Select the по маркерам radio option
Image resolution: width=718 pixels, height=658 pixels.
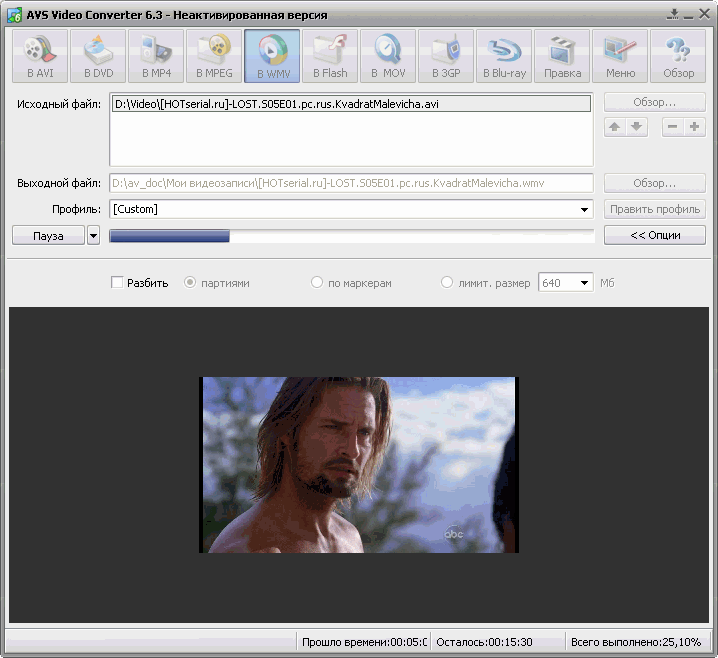pos(316,283)
